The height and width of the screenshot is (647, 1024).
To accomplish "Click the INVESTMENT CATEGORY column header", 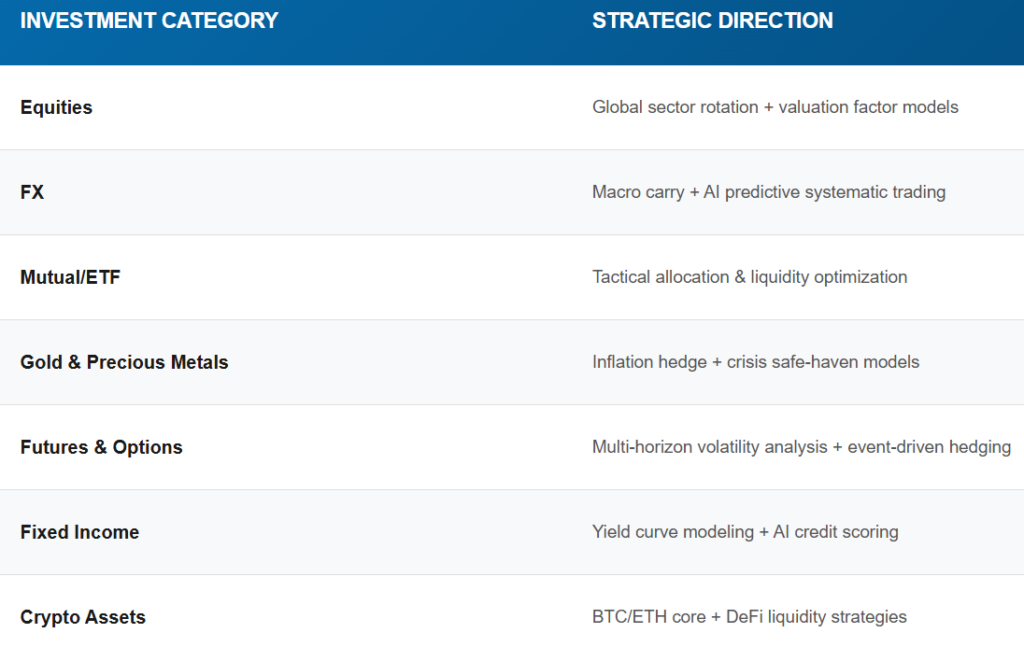I will 149,21.
